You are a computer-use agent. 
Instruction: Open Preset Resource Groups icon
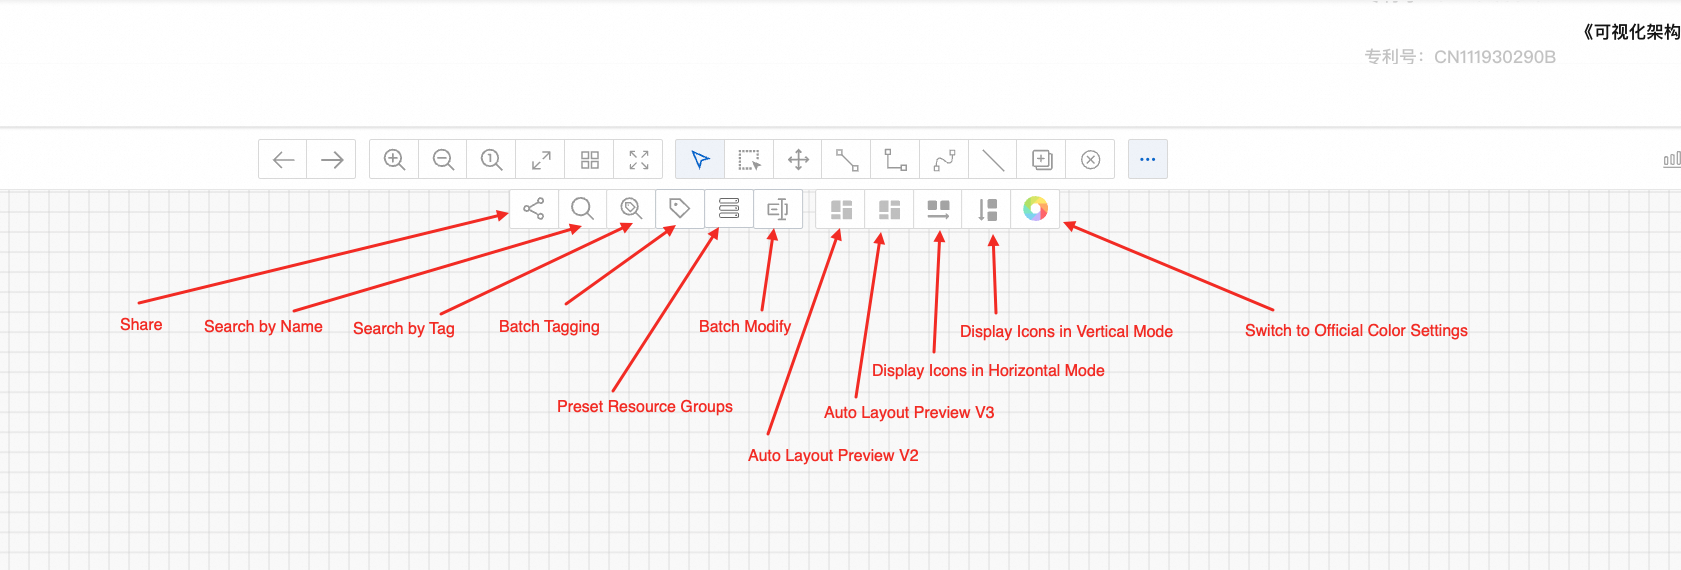pos(729,208)
